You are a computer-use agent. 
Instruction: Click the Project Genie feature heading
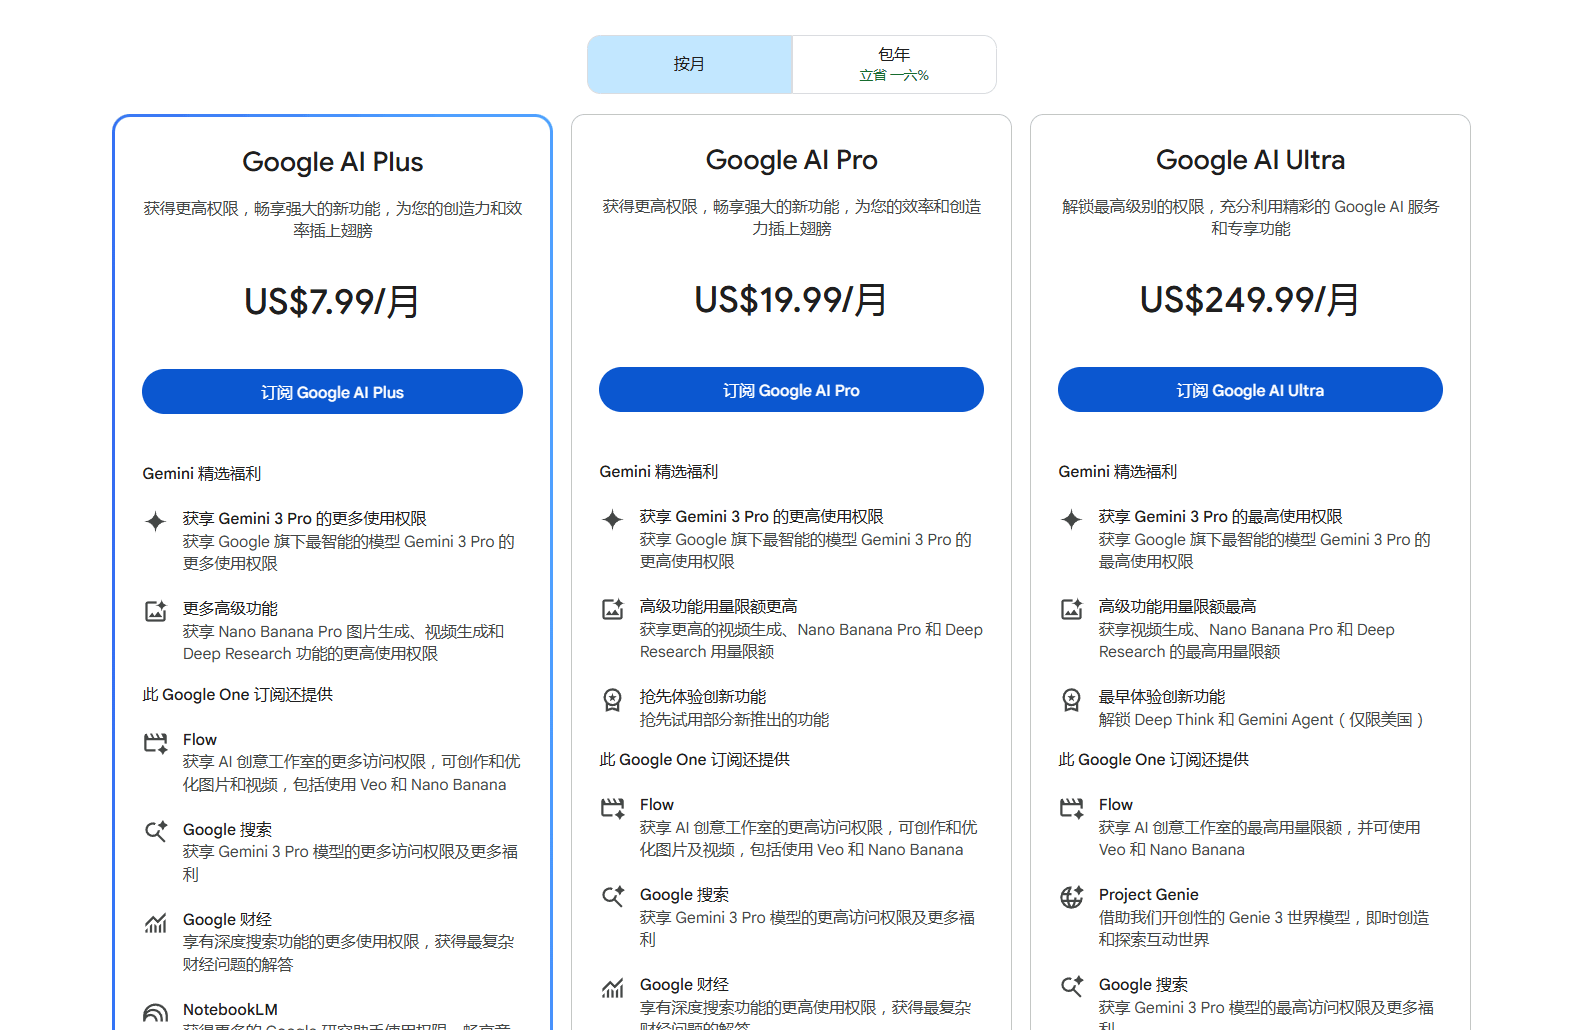point(1149,894)
